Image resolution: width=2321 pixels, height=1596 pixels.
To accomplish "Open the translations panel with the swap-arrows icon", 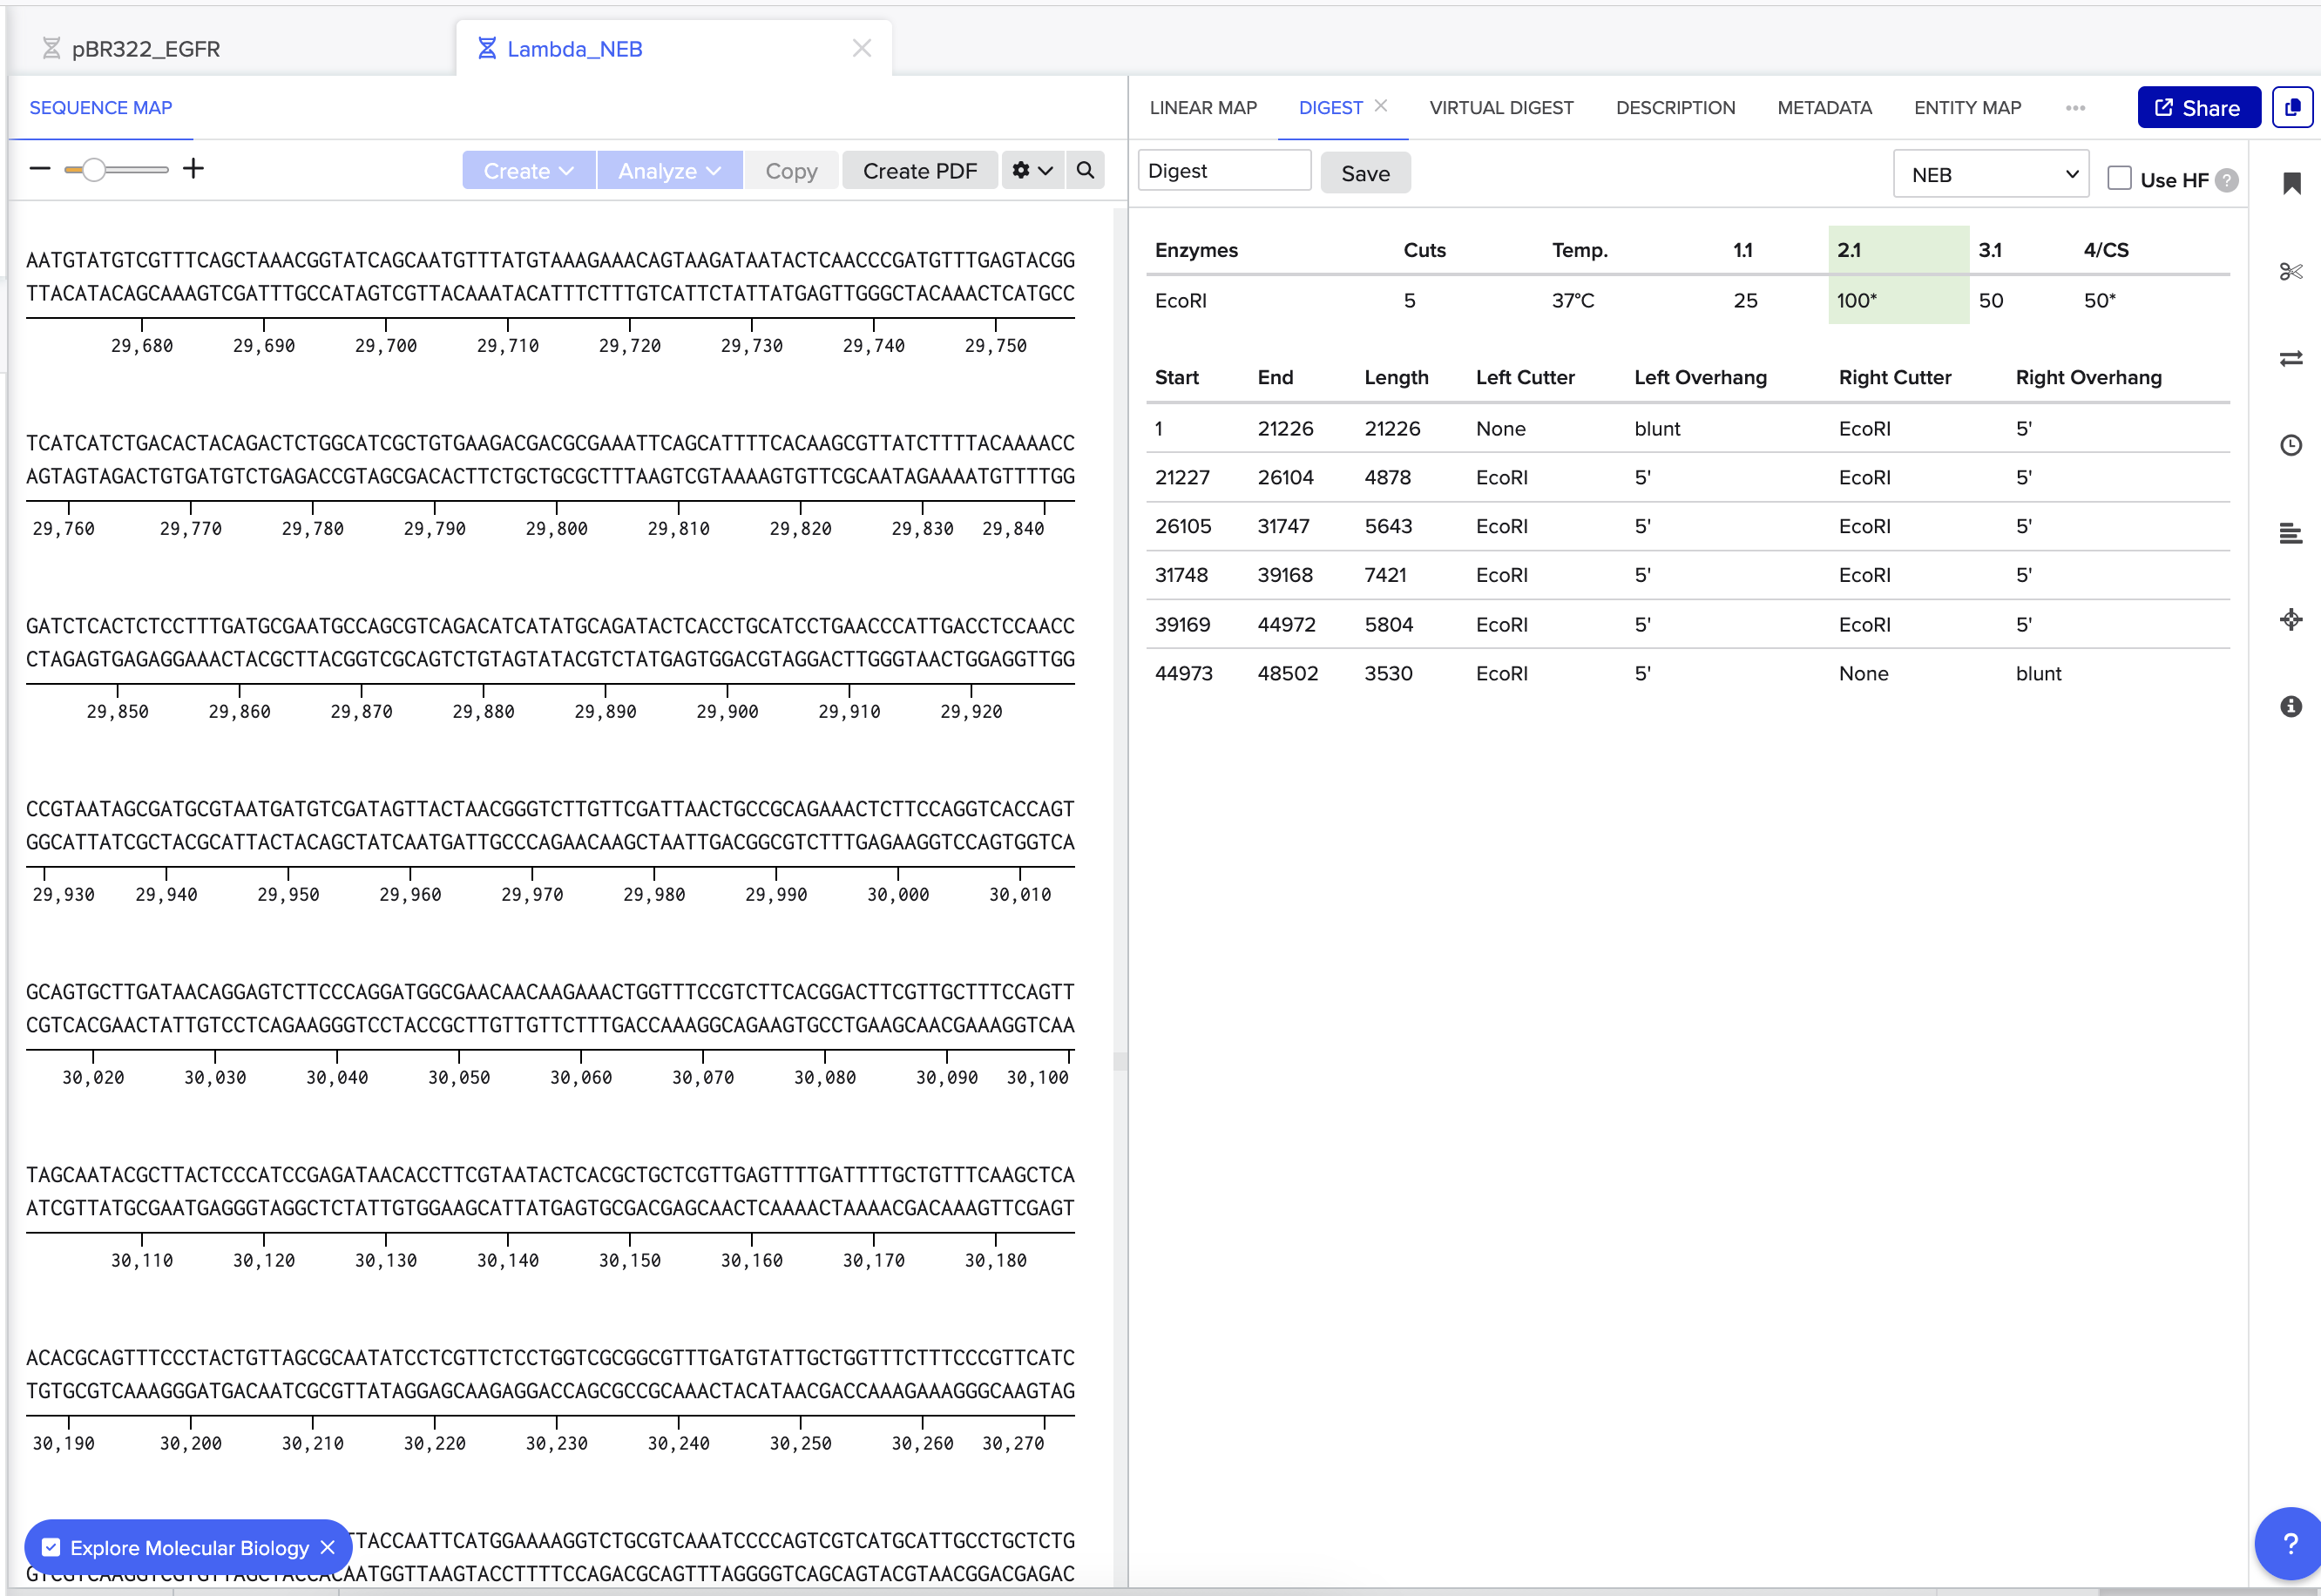I will (x=2292, y=358).
